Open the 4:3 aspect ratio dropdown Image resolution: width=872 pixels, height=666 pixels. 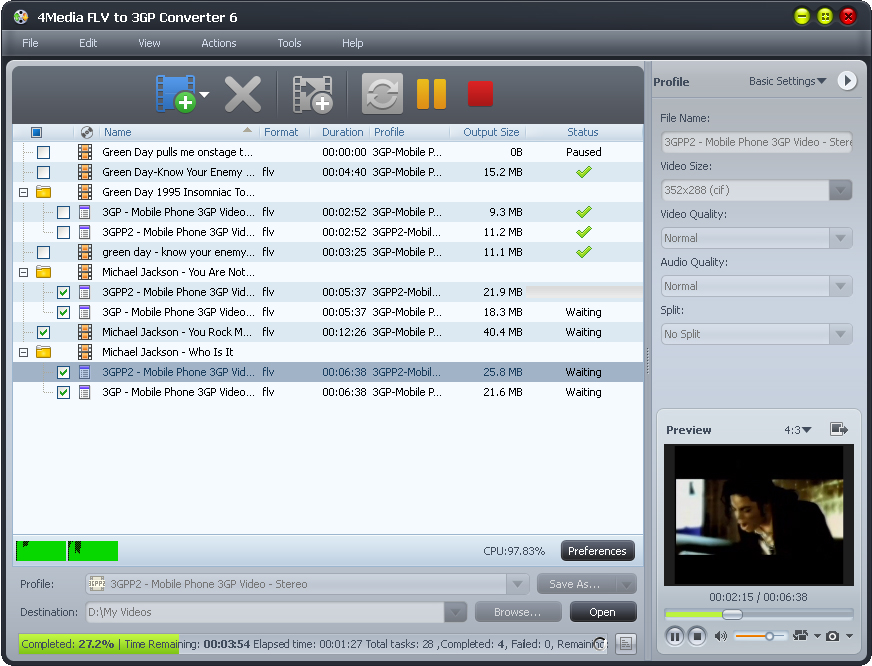click(798, 430)
